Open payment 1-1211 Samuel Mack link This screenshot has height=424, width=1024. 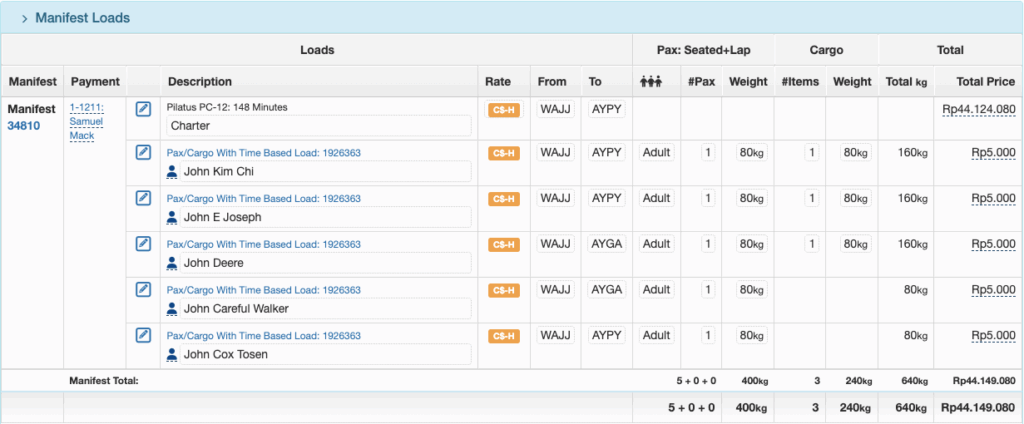point(86,122)
